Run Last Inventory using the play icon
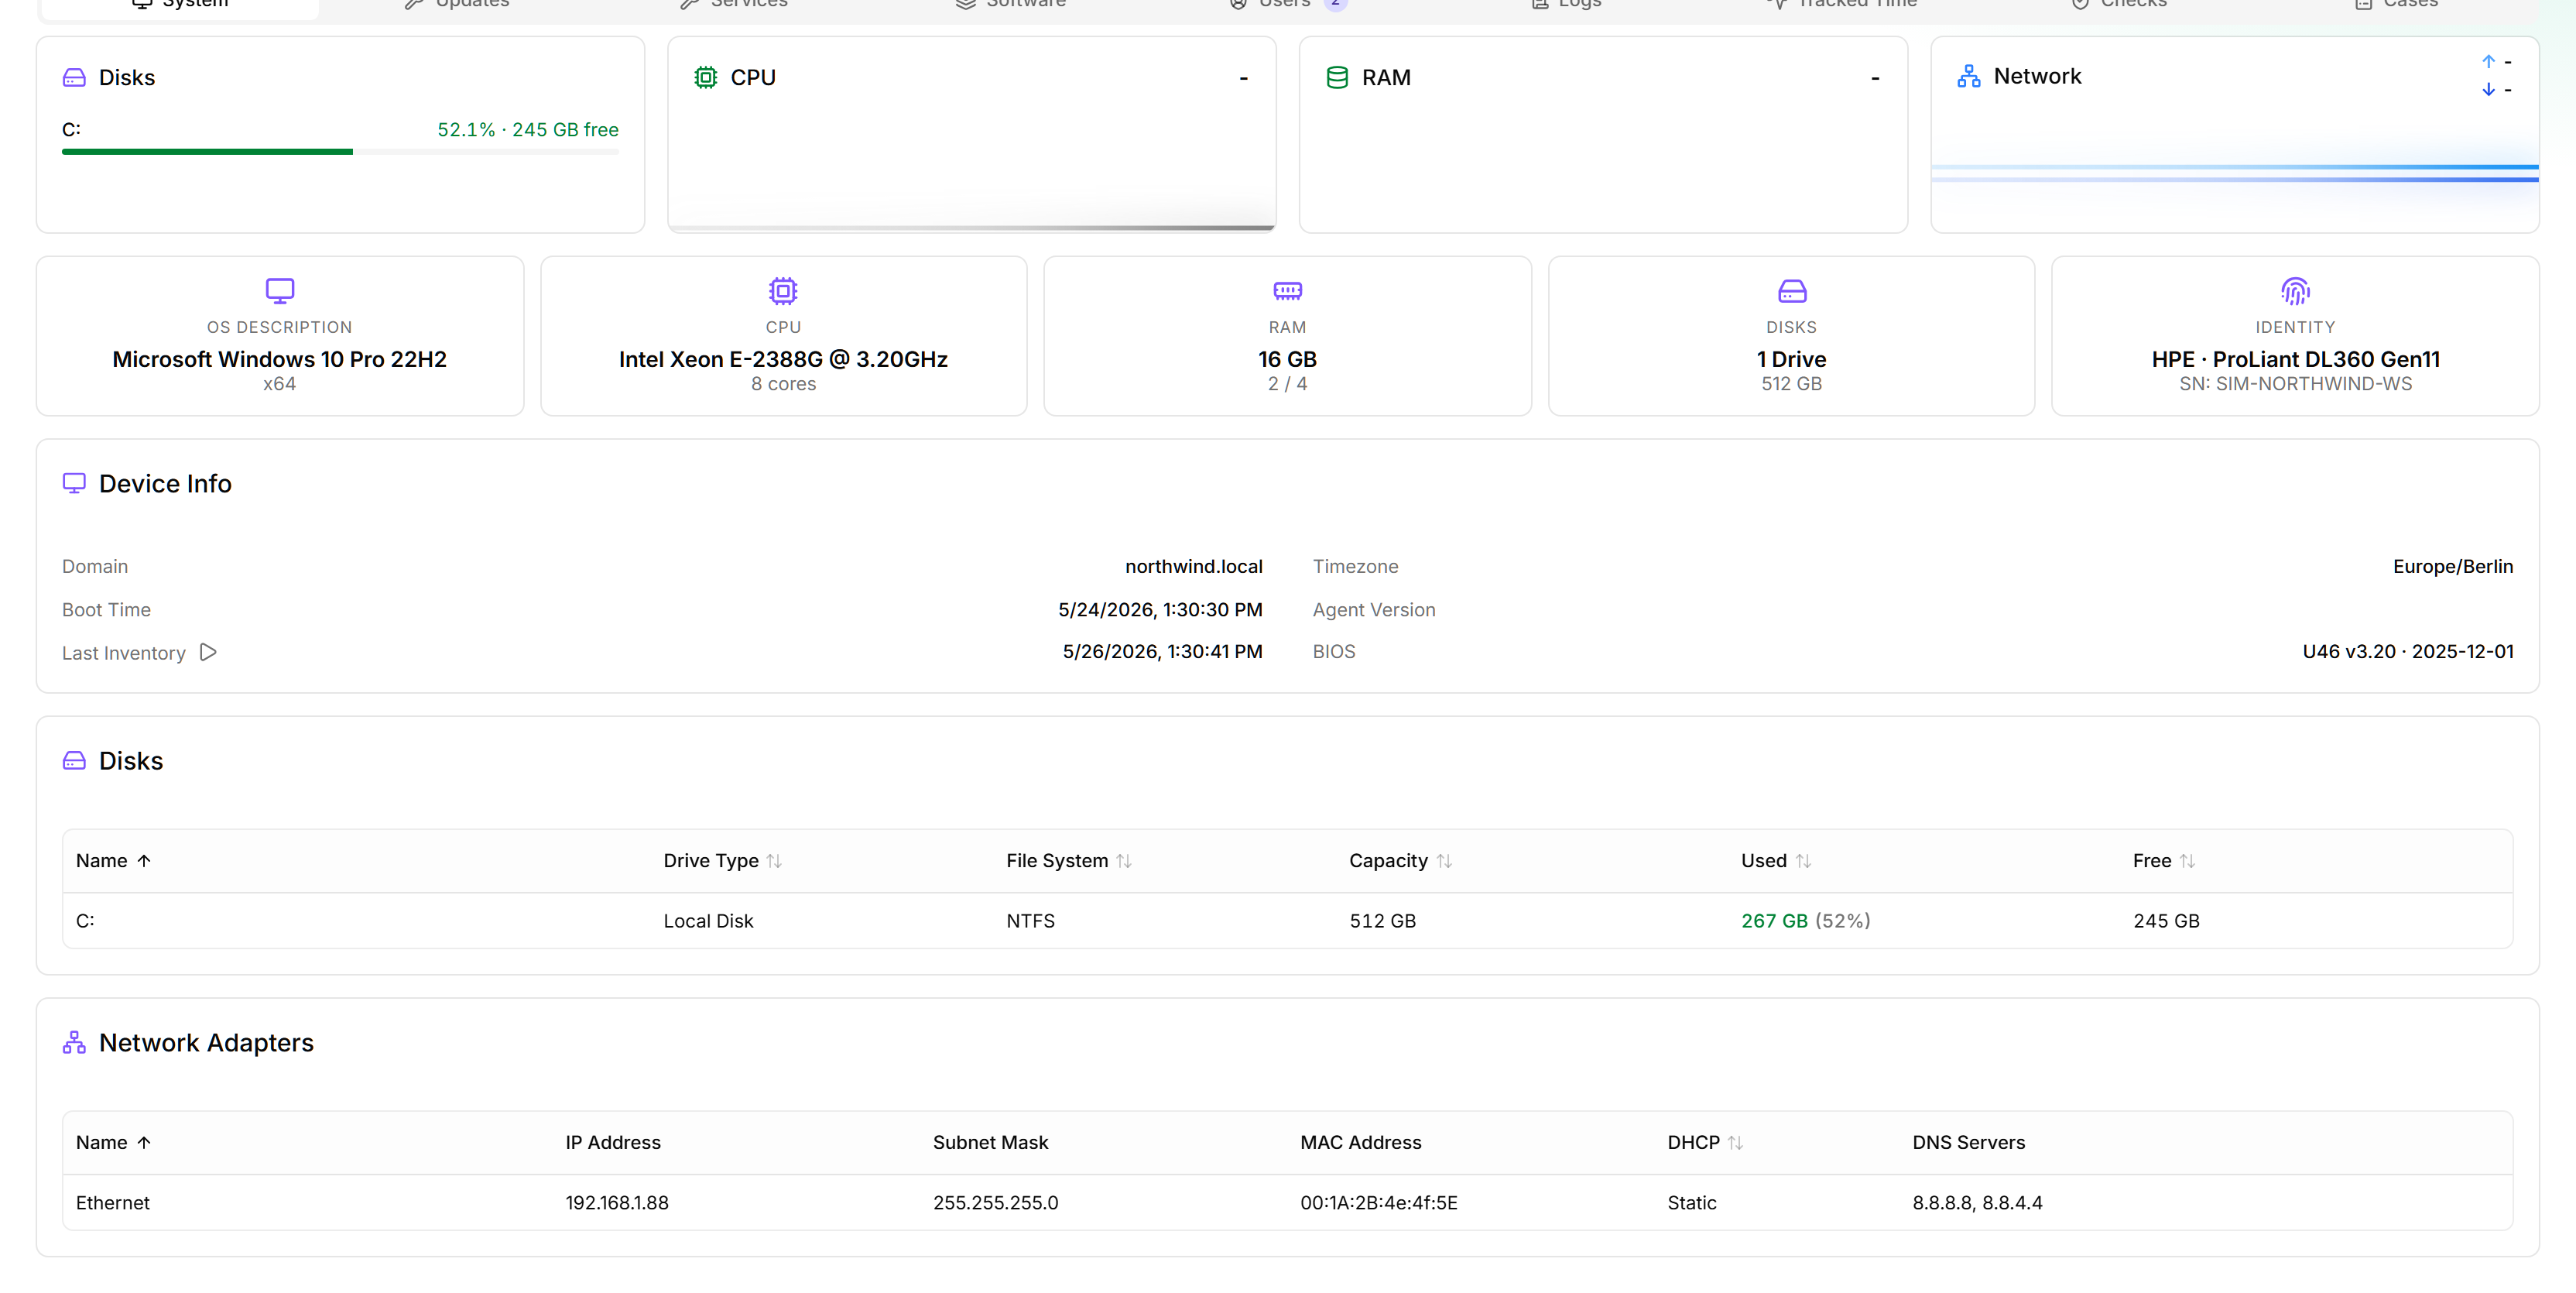The height and width of the screenshot is (1293, 2576). (x=208, y=652)
